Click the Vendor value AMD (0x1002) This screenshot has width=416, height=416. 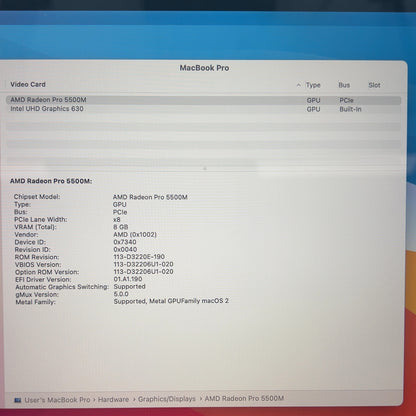tap(135, 235)
